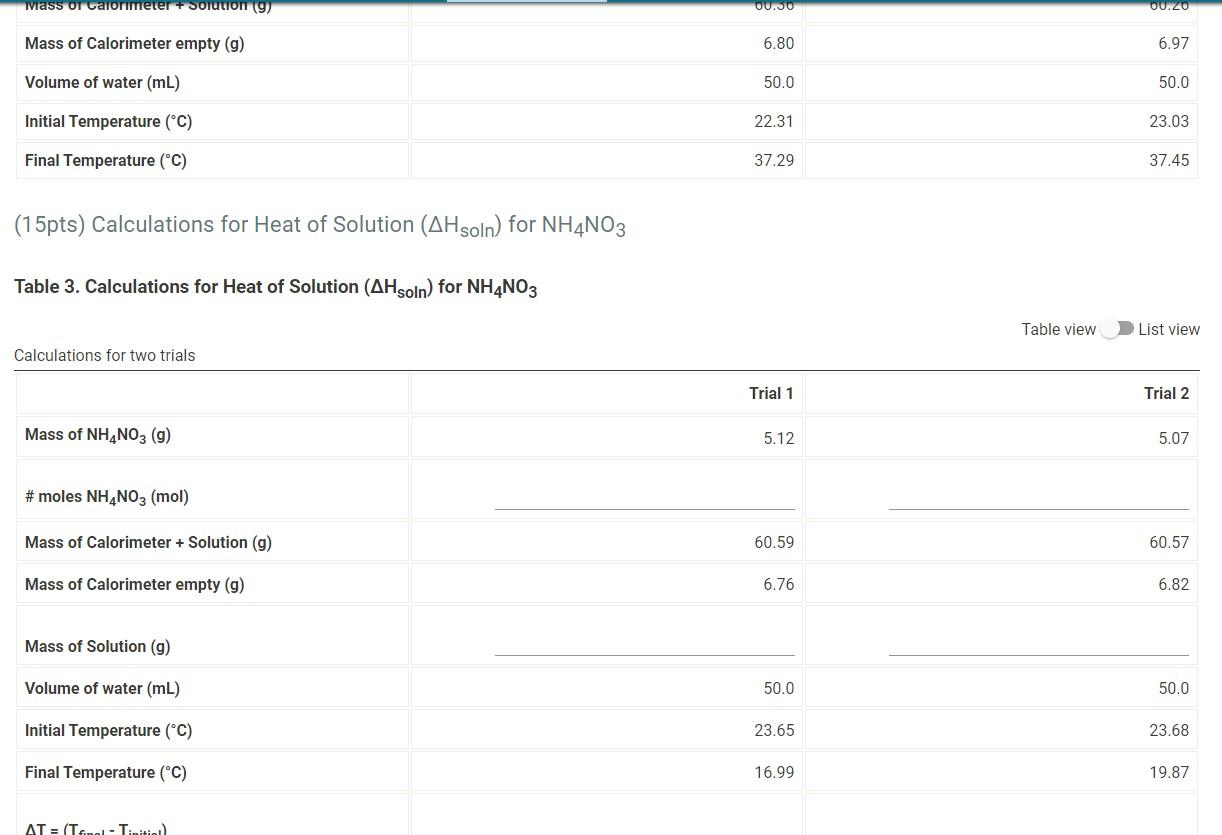The image size is (1222, 835).
Task: Click the ΔT row label at the bottom
Action: 90,828
